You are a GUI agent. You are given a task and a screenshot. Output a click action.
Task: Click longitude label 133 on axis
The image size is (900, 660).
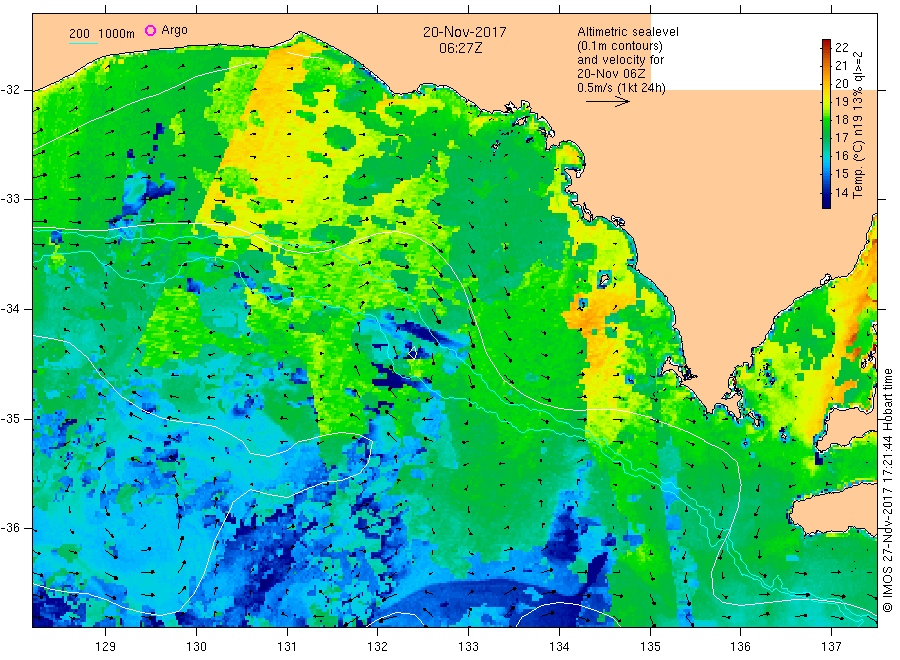pos(468,647)
